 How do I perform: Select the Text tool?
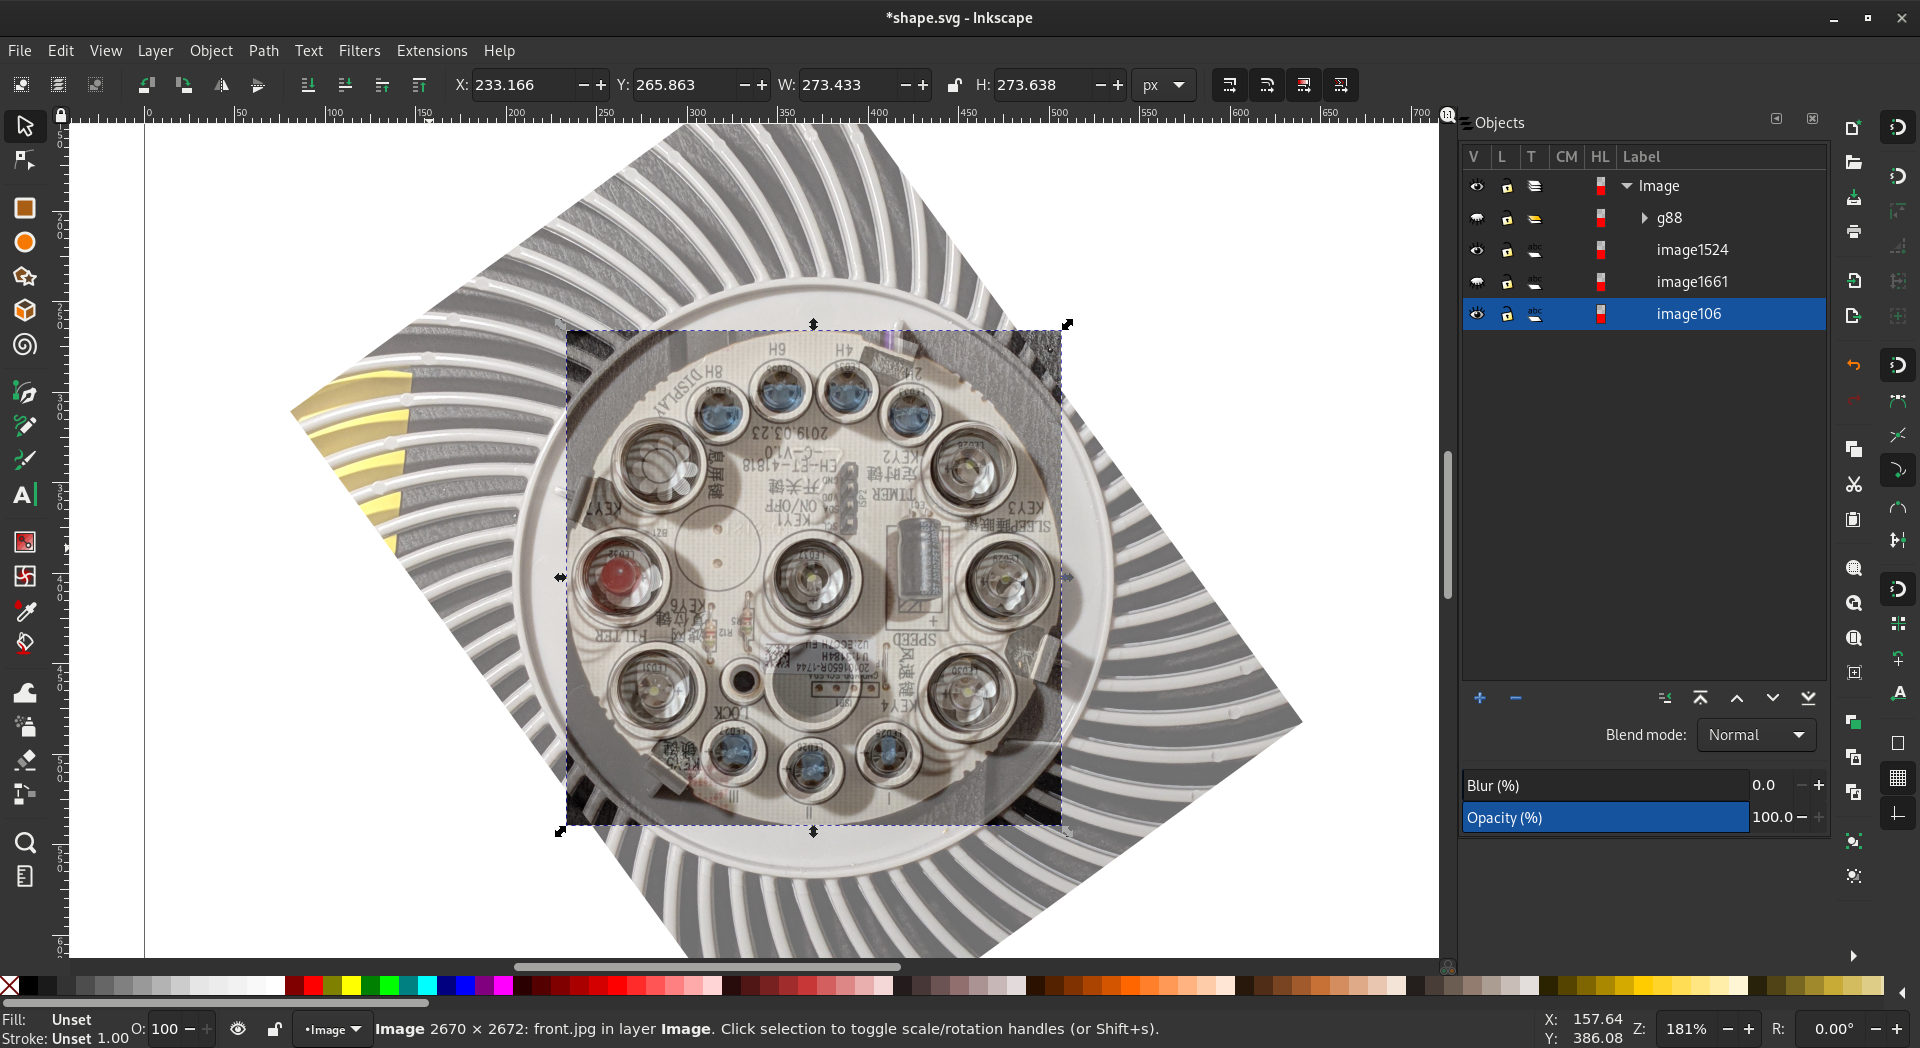tap(24, 495)
